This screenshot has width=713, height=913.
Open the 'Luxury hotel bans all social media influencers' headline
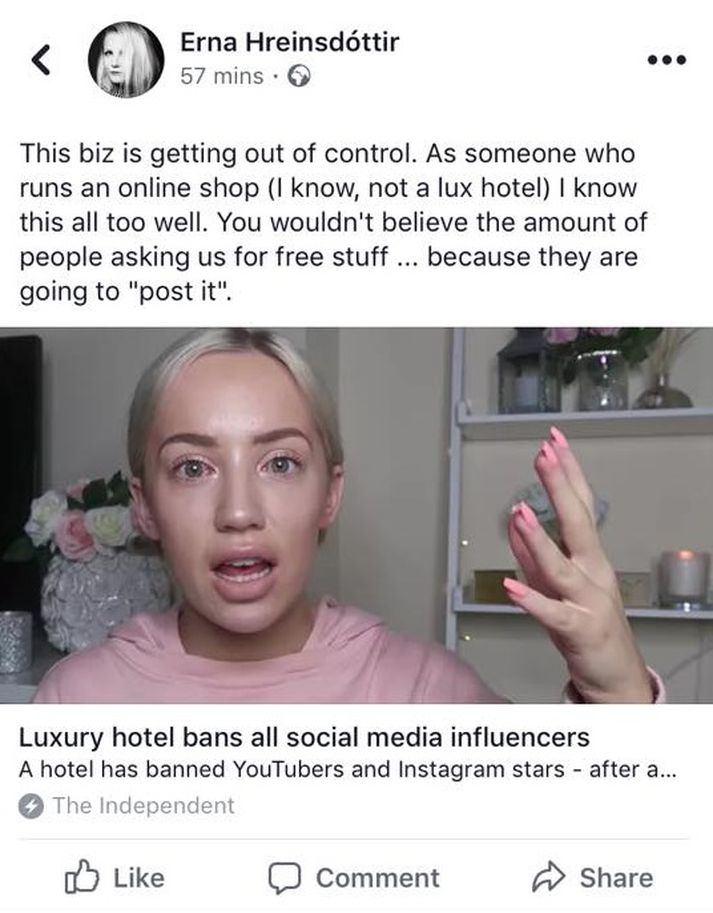point(304,737)
